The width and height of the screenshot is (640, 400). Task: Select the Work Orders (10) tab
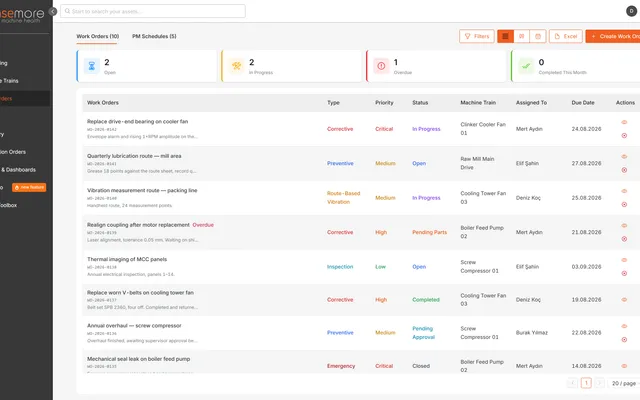[98, 36]
